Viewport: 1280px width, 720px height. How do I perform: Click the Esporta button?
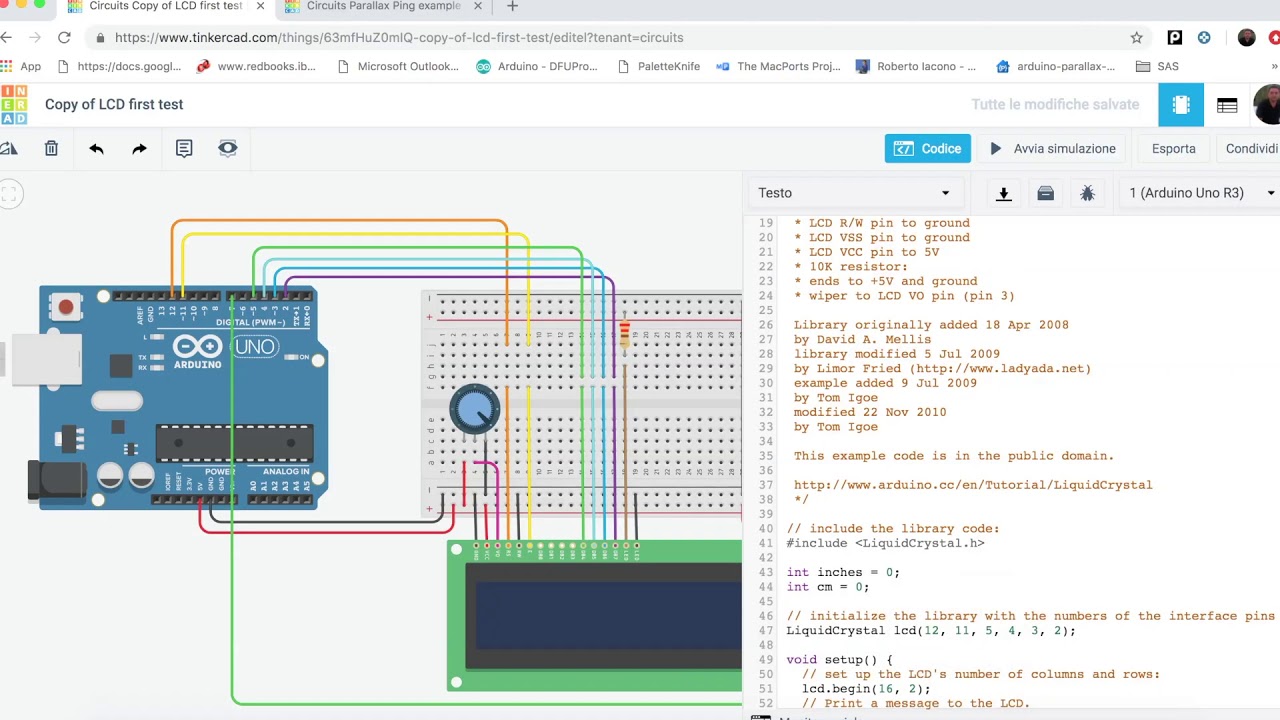click(1173, 148)
